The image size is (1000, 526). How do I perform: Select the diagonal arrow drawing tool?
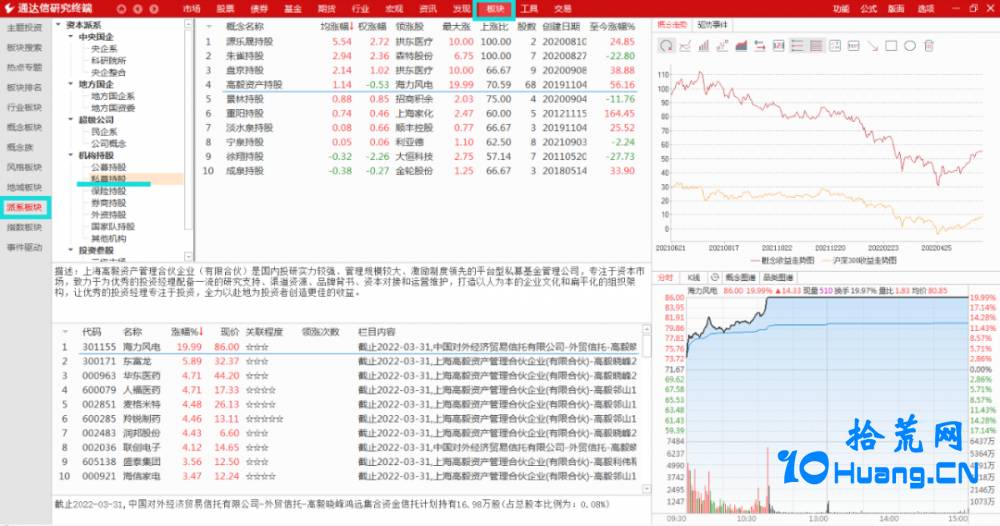pos(872,46)
